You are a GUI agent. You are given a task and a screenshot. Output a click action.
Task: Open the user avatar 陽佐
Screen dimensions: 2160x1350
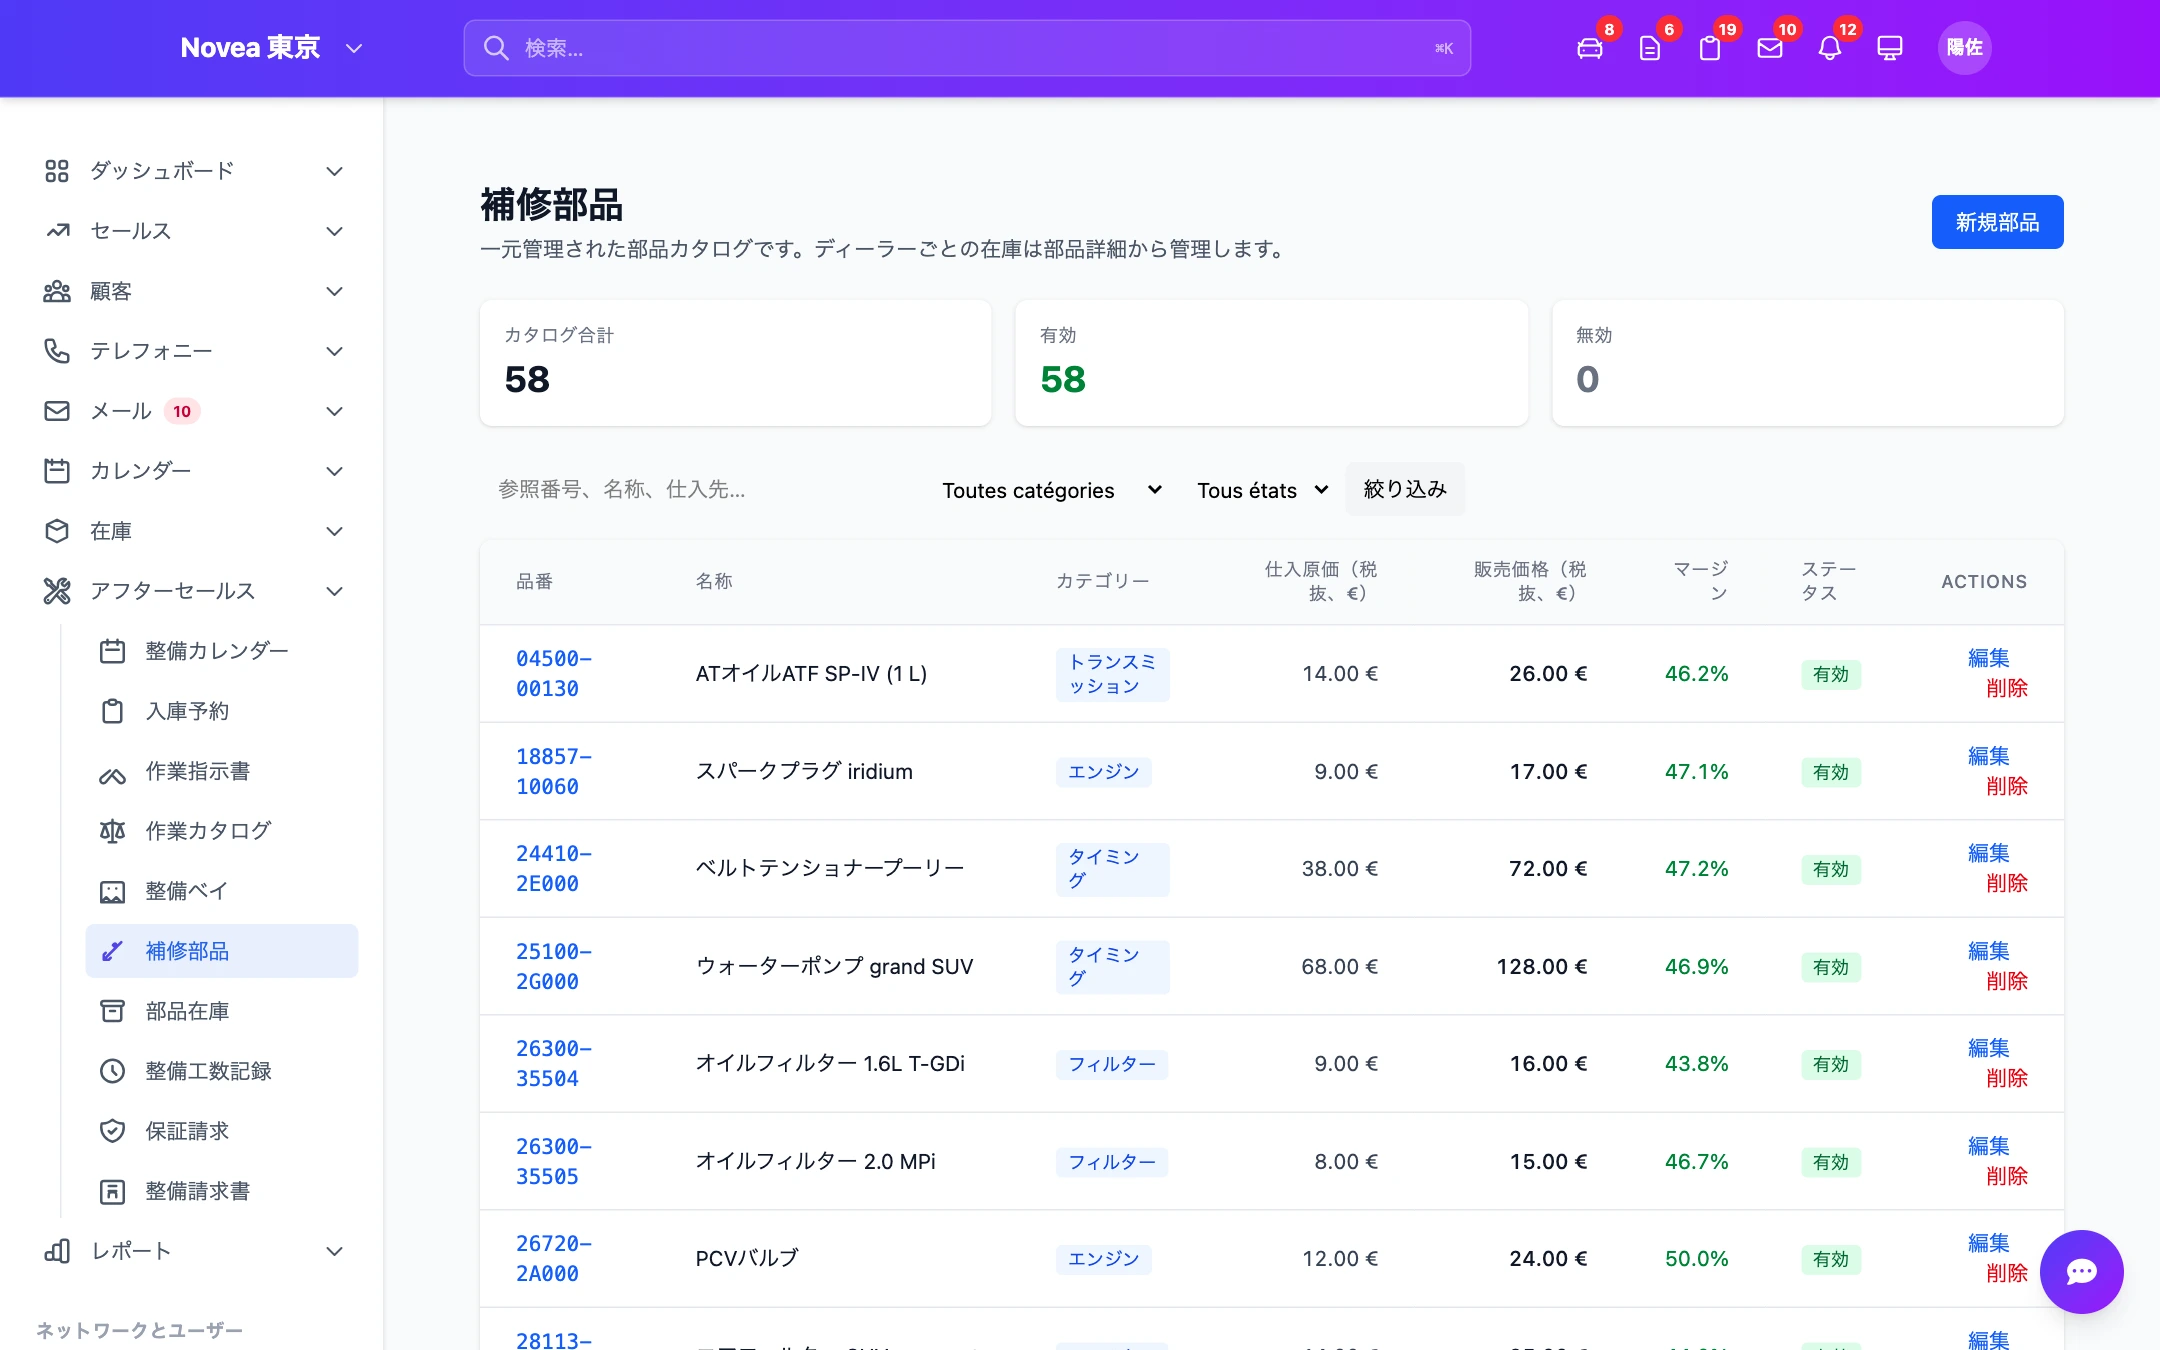[1964, 48]
